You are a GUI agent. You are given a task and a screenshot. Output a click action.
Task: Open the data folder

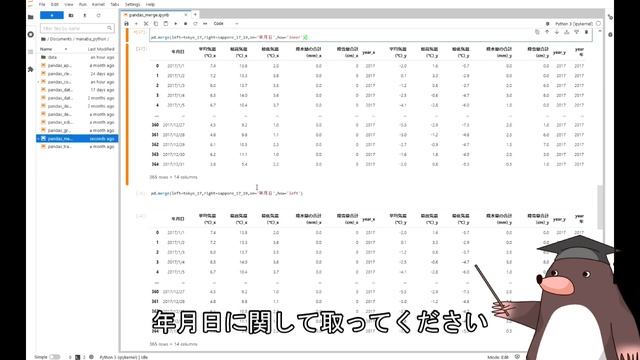coord(77,57)
